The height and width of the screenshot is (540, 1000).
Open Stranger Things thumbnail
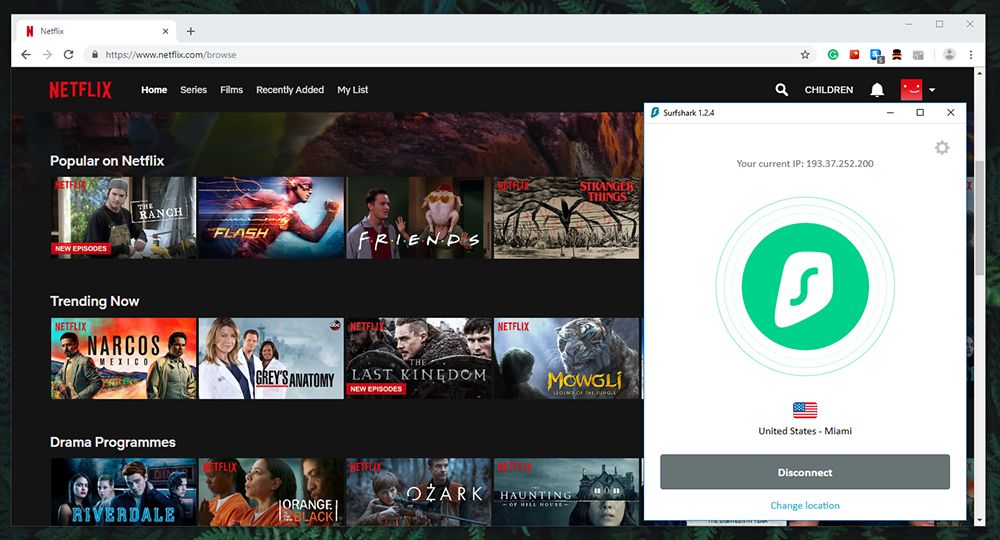(x=566, y=218)
